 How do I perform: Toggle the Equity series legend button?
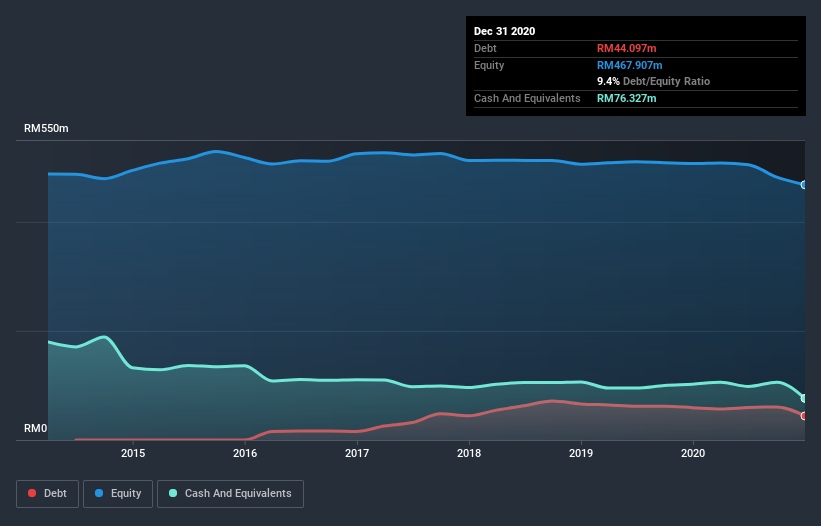[118, 494]
